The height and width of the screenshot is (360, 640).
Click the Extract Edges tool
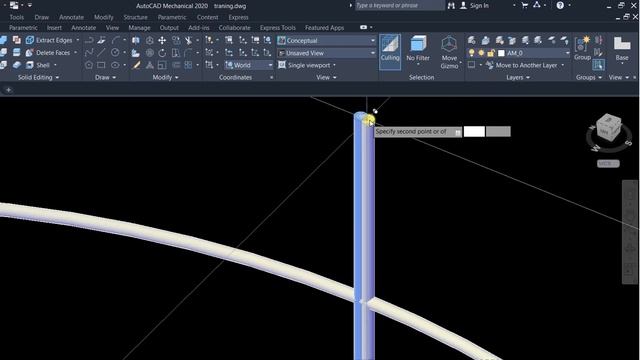(x=49, y=40)
